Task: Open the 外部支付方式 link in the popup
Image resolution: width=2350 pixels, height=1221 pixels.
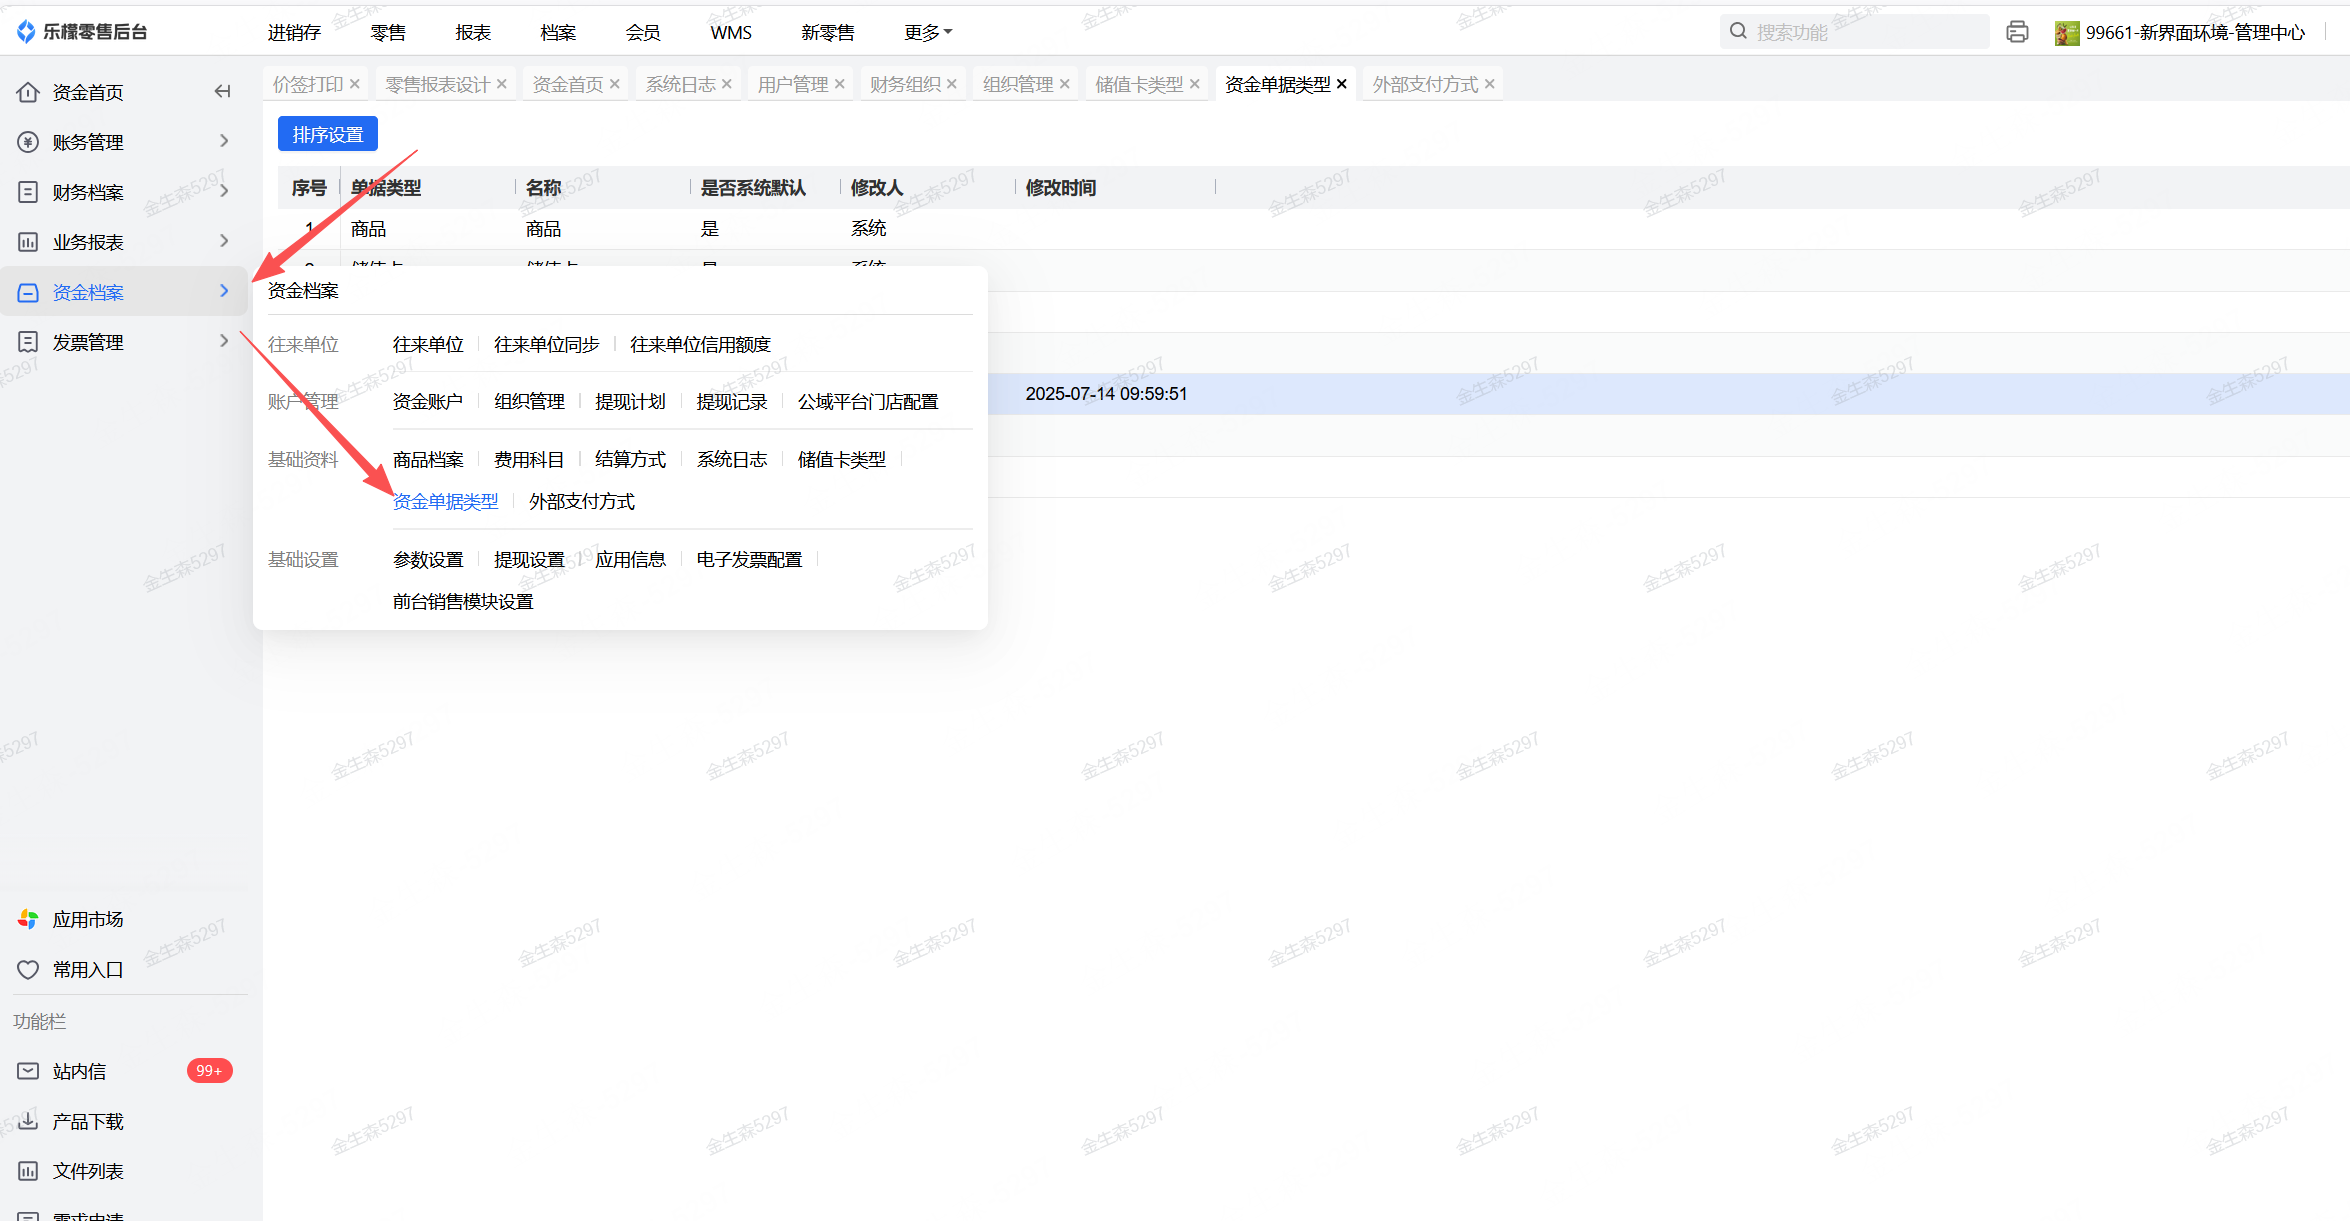Action: point(581,501)
